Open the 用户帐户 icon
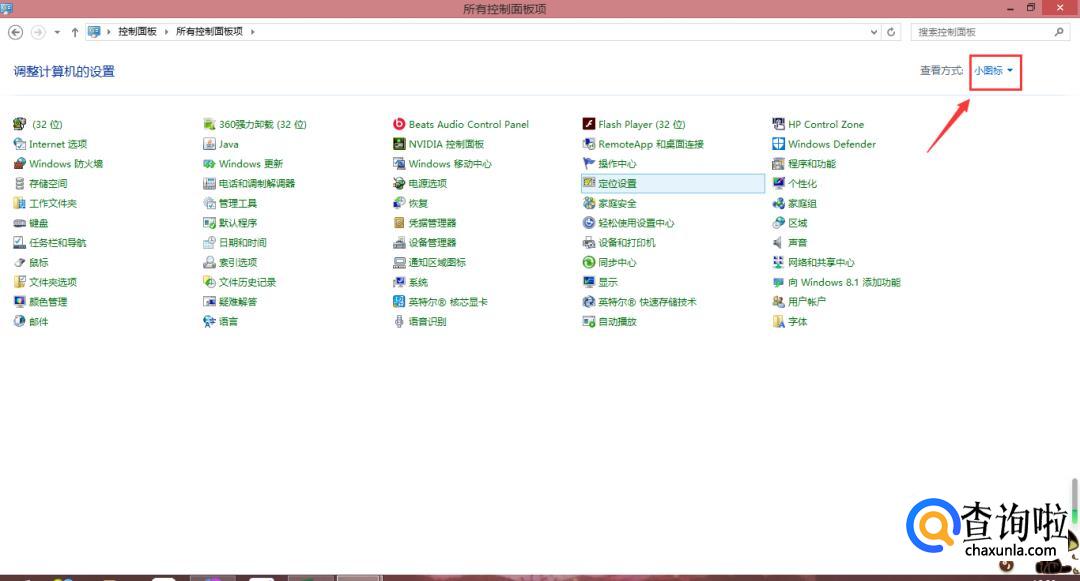Viewport: 1080px width, 581px height. click(778, 302)
